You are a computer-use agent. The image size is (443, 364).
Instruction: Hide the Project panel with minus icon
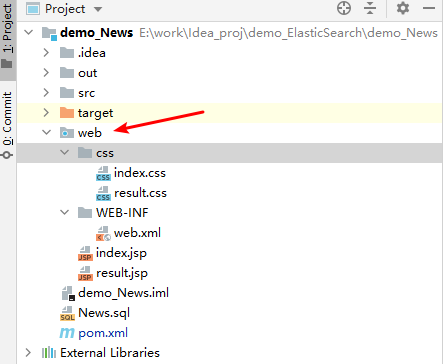429,8
